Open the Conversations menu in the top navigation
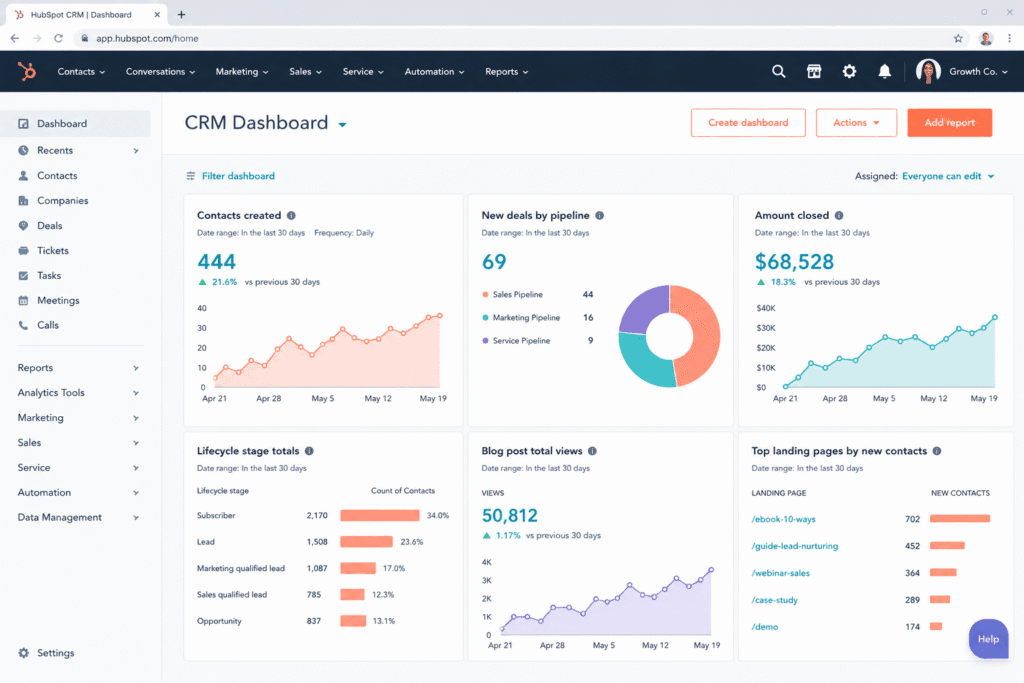This screenshot has width=1024, height=683. [160, 72]
